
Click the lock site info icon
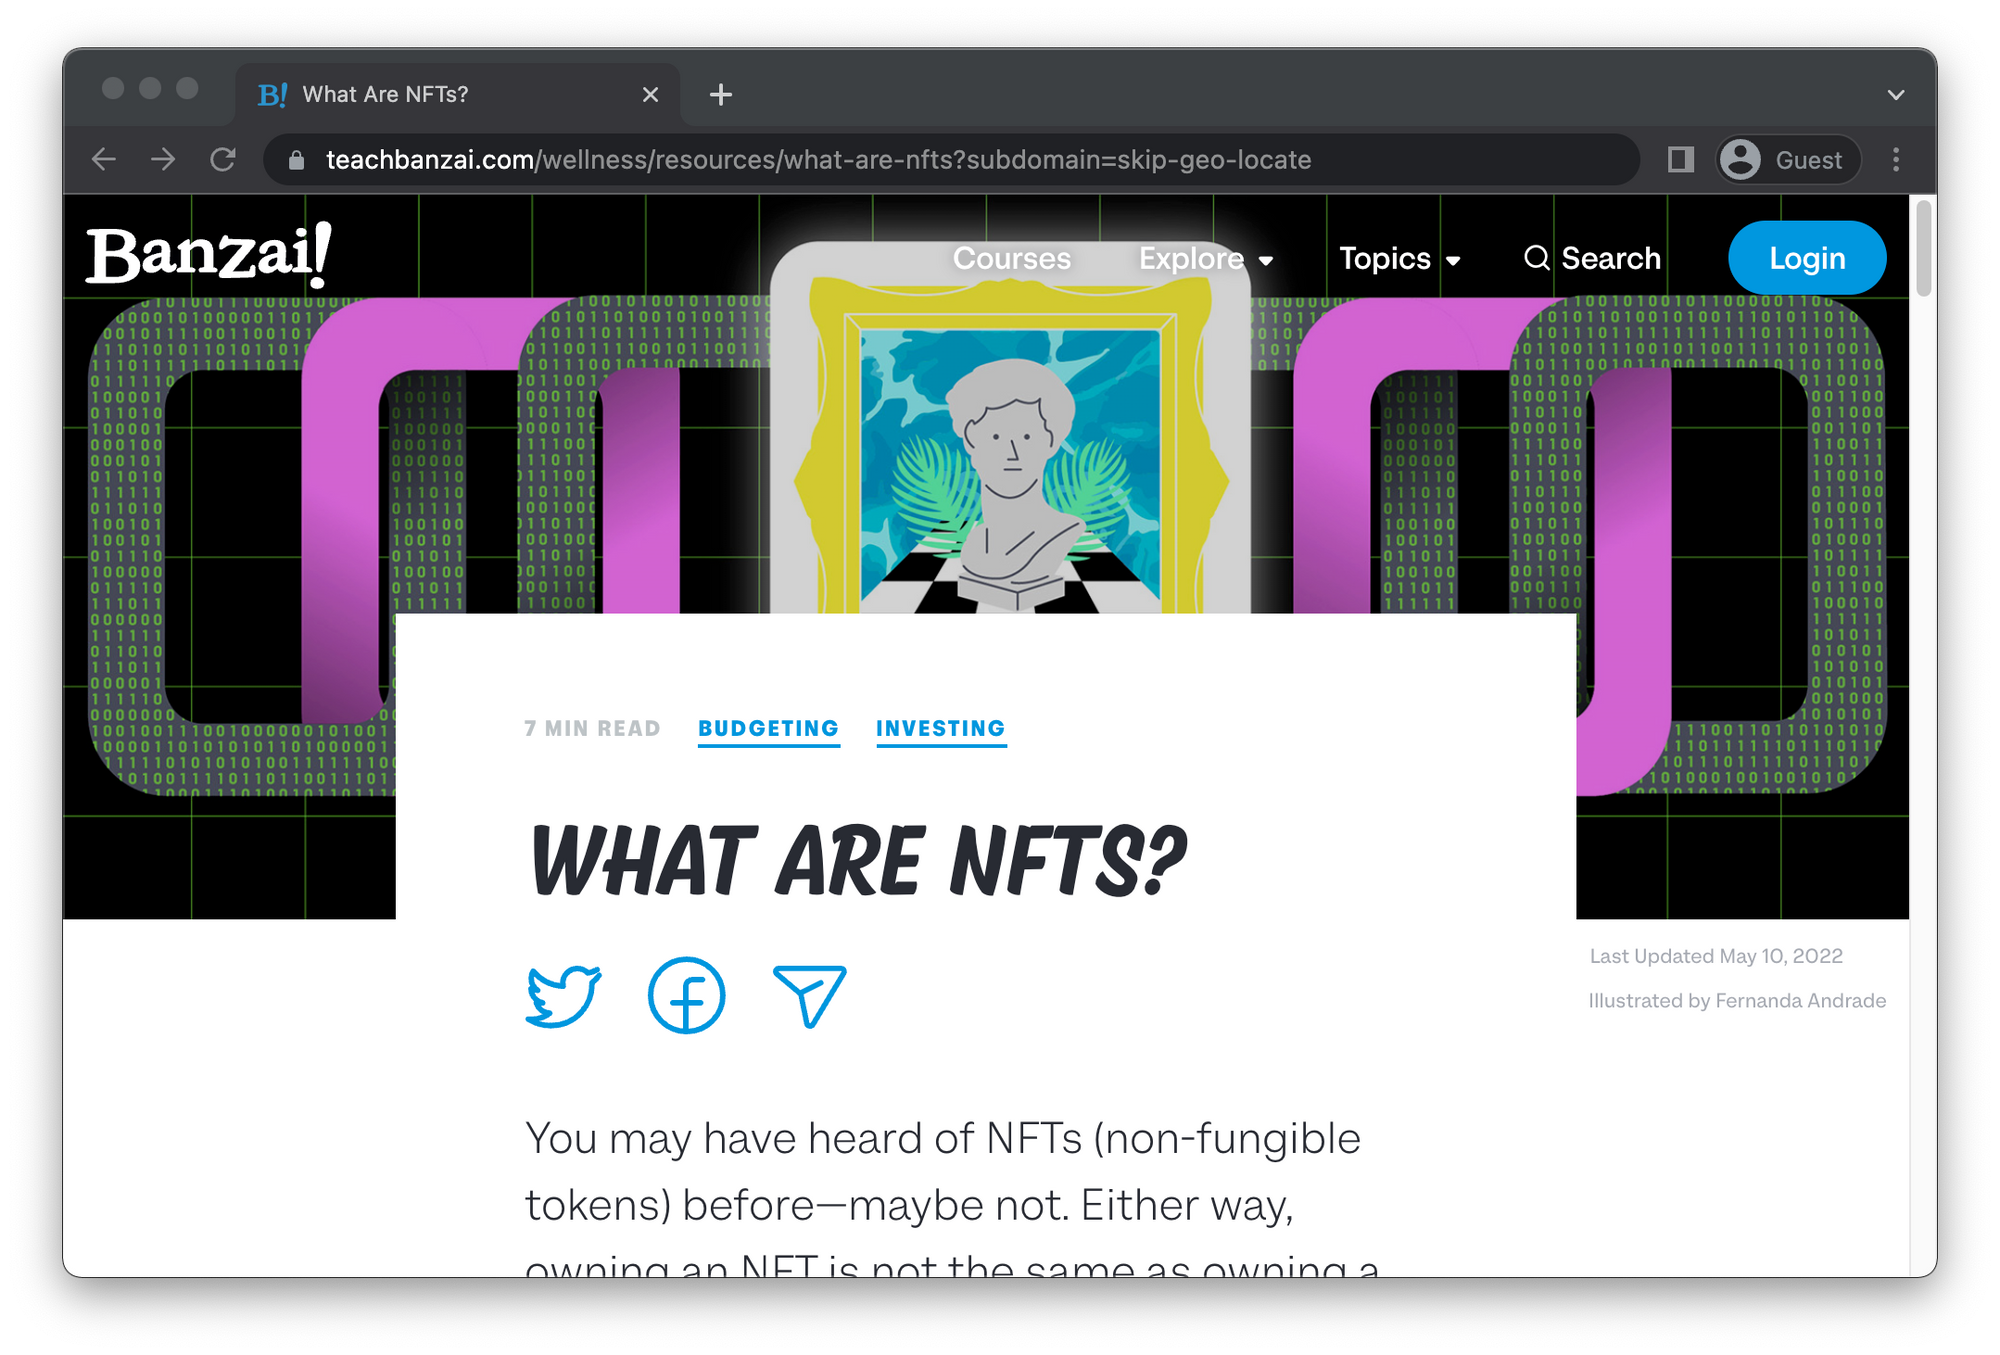(296, 160)
